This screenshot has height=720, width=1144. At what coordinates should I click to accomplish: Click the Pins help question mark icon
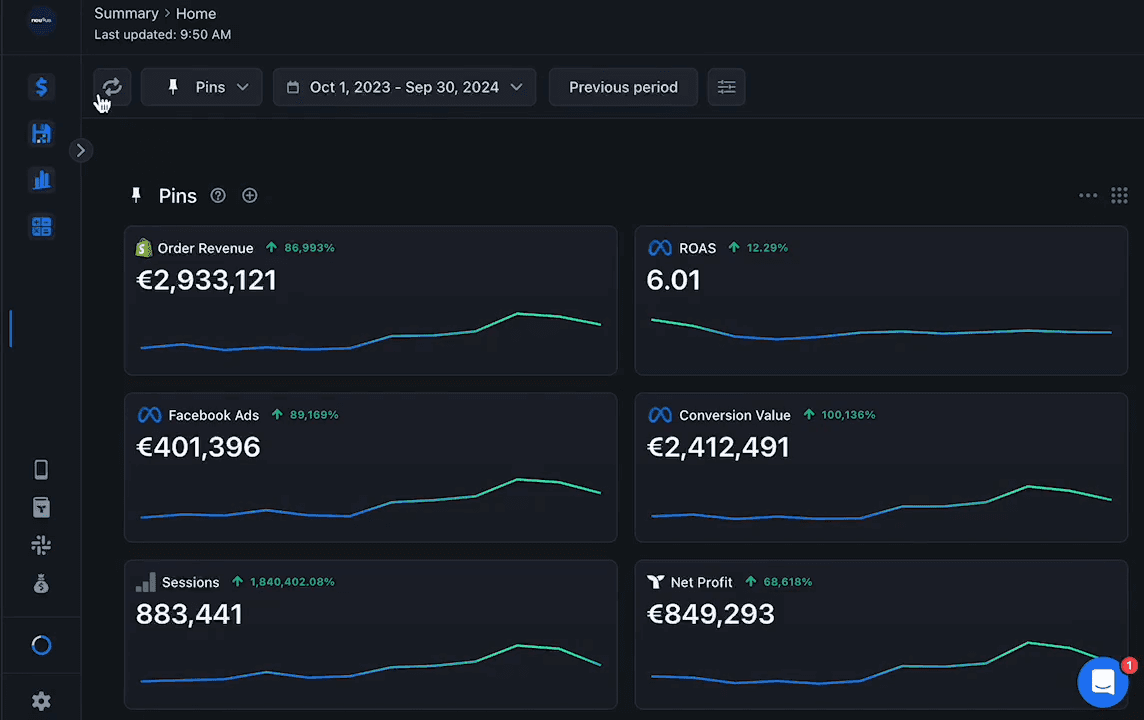click(218, 196)
